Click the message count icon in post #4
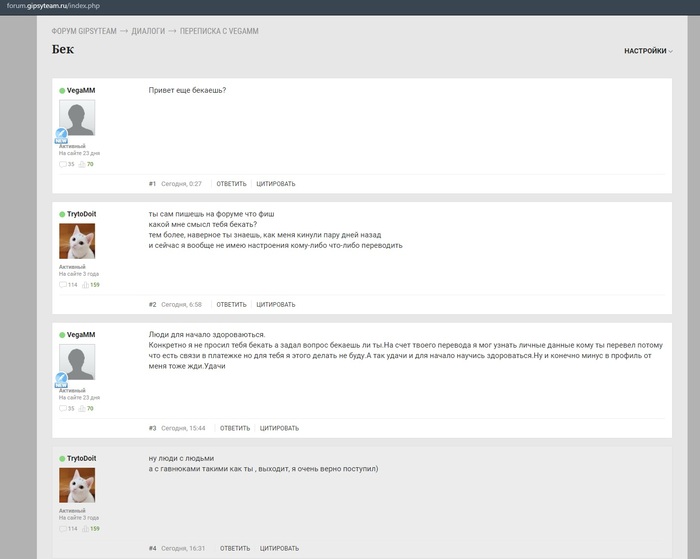Viewport: 700px width, 559px height. point(62,529)
